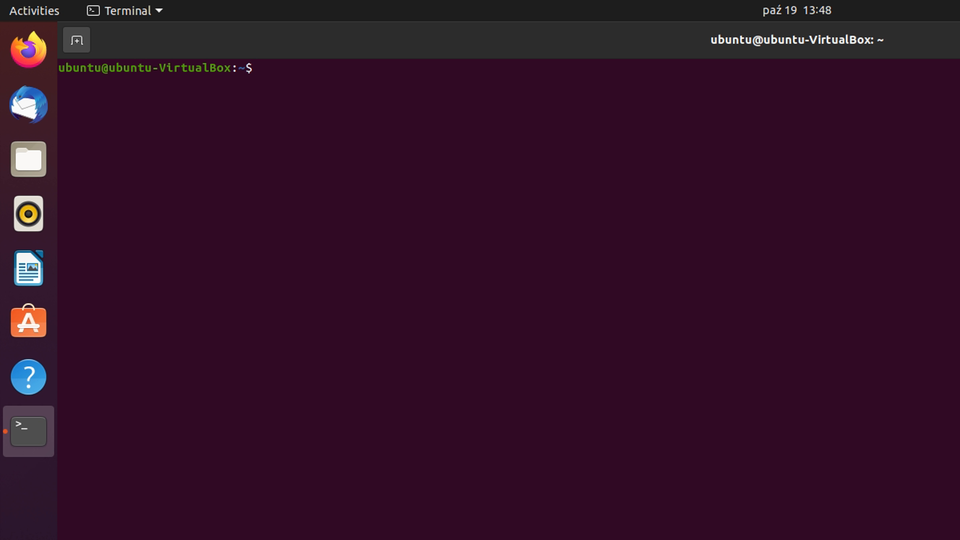Open the Help application
Viewport: 960px width, 540px height.
coord(29,377)
